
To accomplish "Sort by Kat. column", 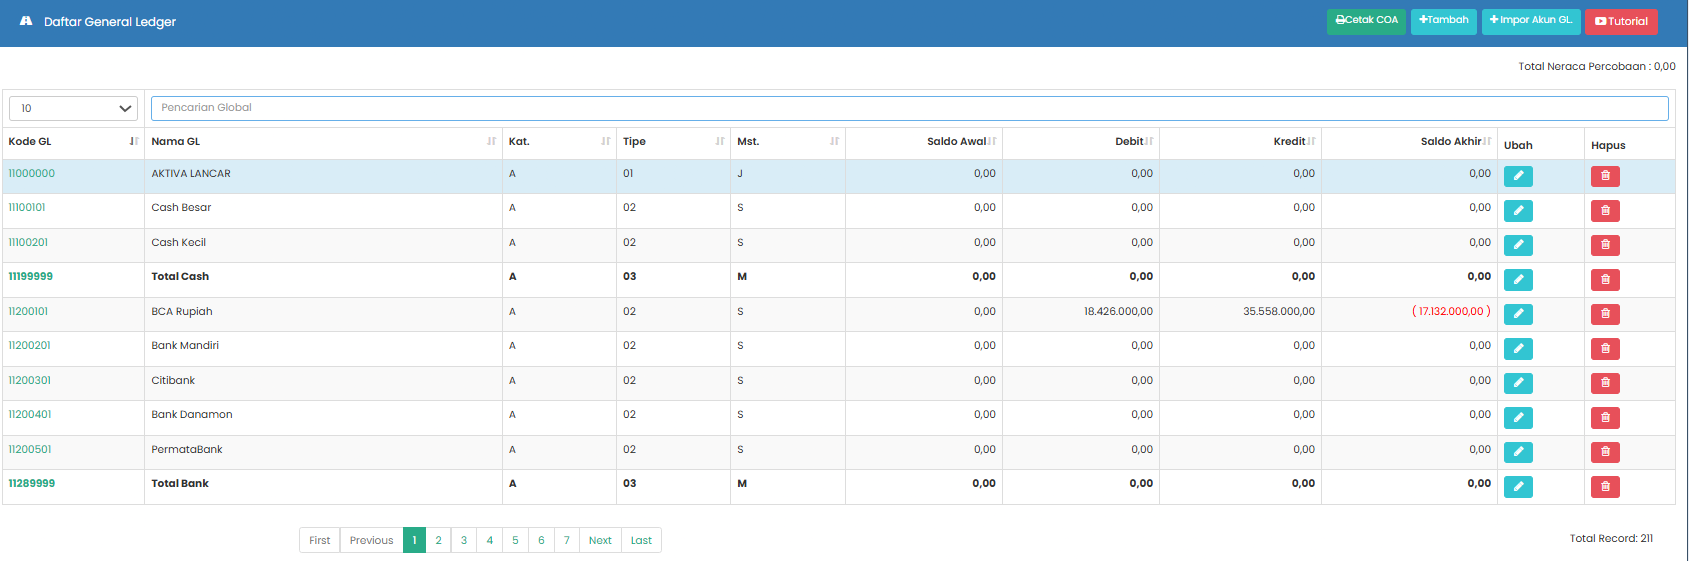I will [x=559, y=142].
